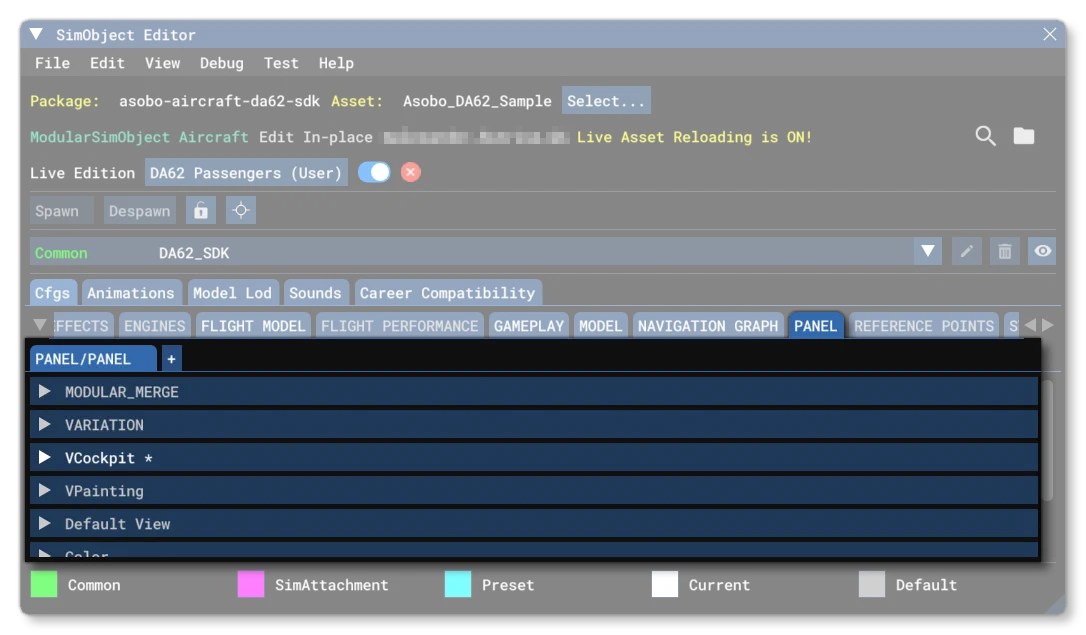Close the SimObject Editor window
This screenshot has height=635, width=1086.
click(x=1049, y=34)
